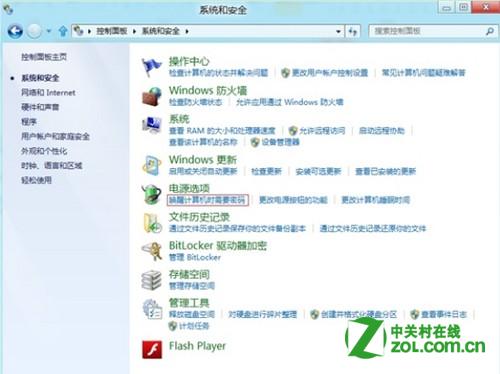Open the Windows 防火墙 heading

pos(208,90)
